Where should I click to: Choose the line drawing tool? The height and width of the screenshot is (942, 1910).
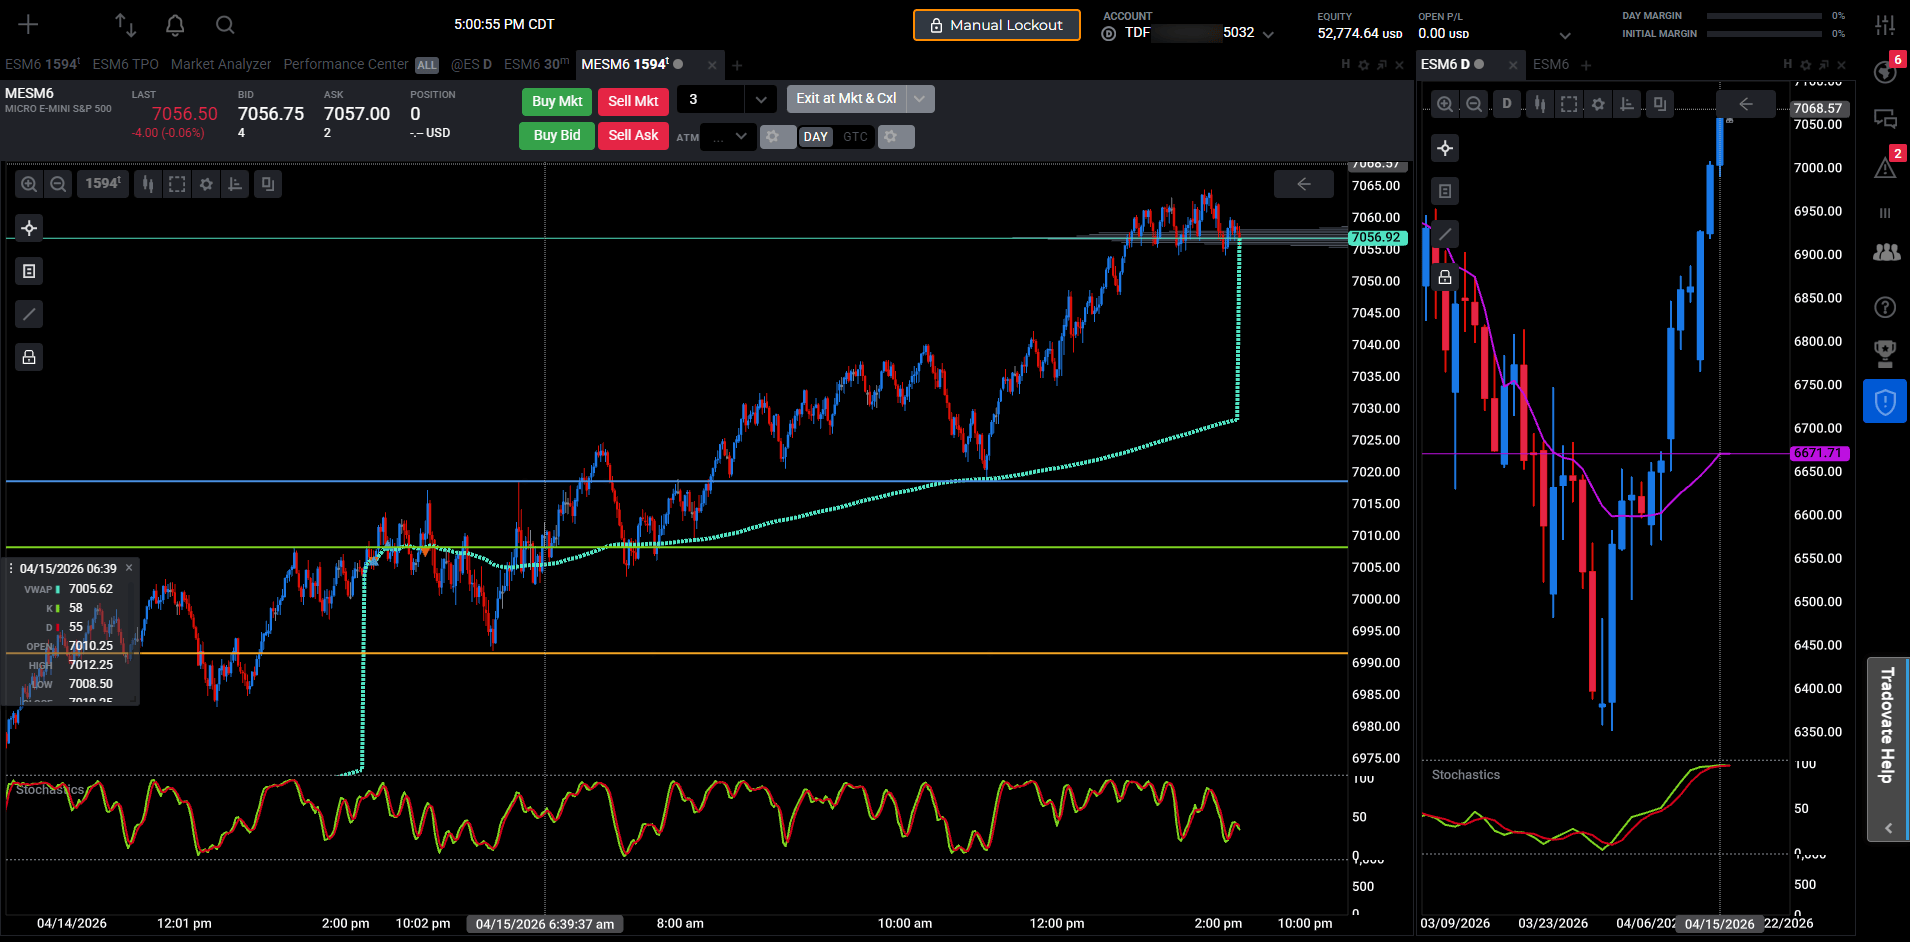pos(29,314)
